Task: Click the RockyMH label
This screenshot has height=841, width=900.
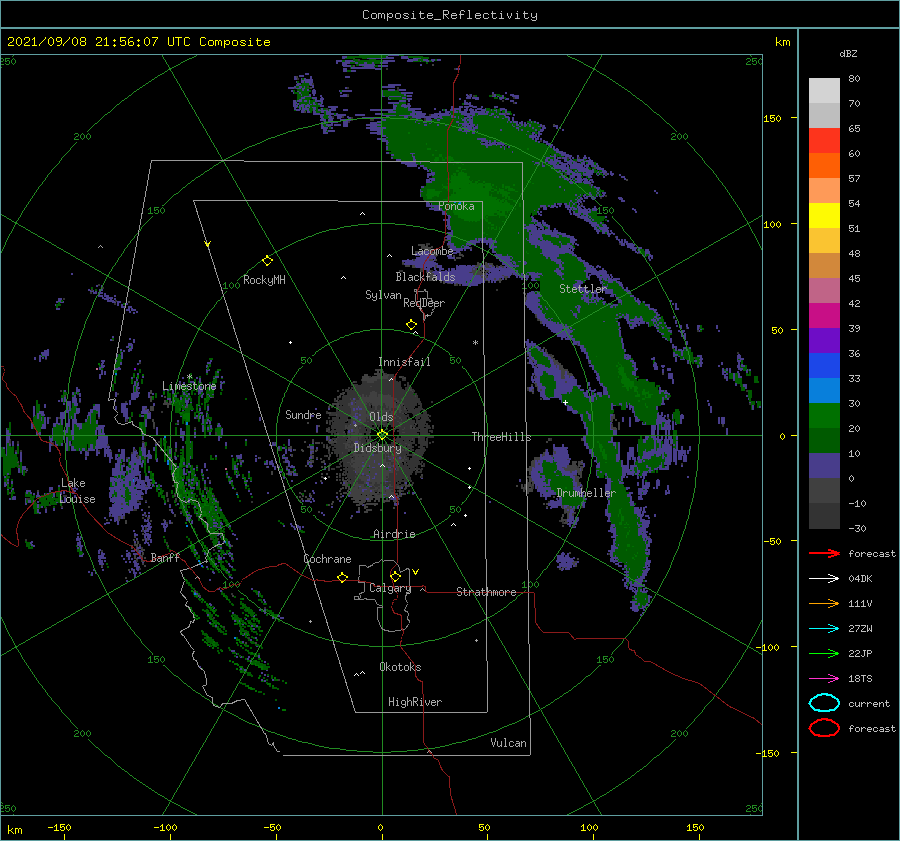Action: coord(264,280)
